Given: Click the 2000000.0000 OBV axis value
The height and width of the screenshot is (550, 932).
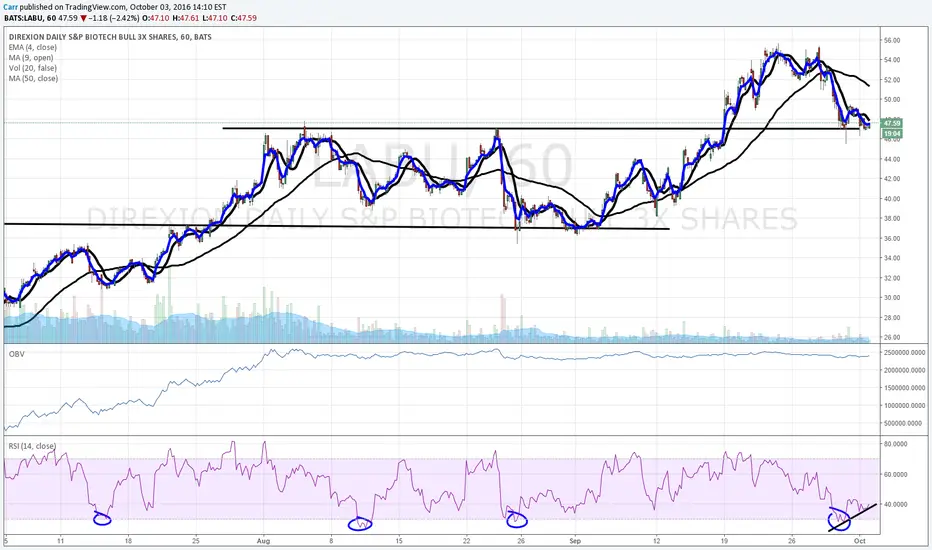Looking at the screenshot, I should pyautogui.click(x=904, y=370).
